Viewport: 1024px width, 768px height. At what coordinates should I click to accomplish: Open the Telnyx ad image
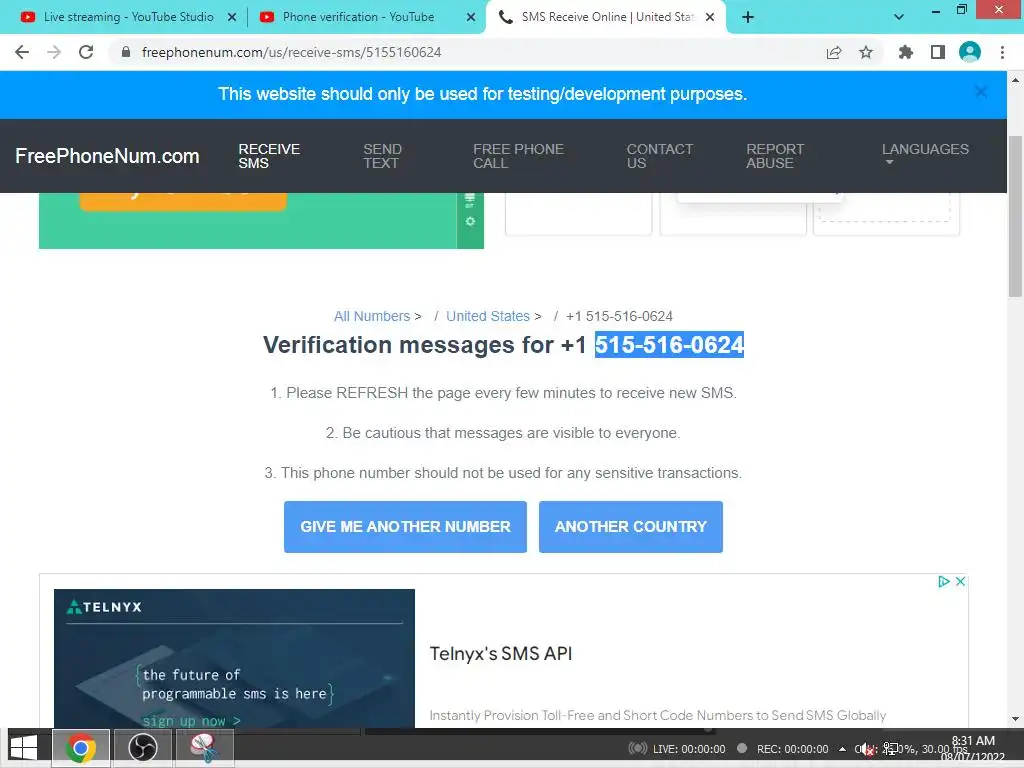[234, 658]
